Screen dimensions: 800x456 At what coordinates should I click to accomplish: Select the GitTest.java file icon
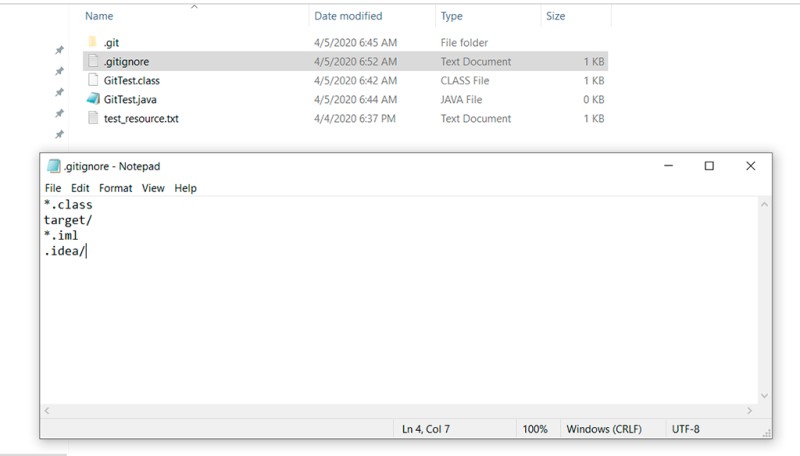coord(93,99)
